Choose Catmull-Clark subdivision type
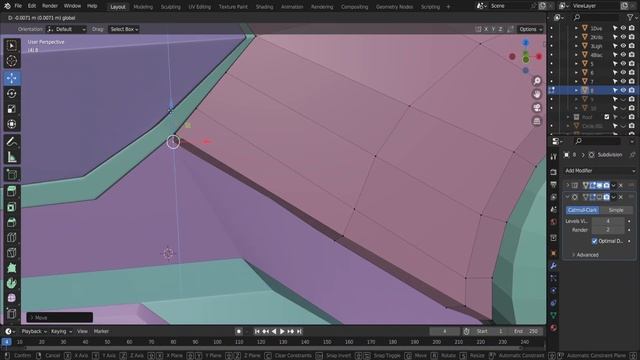The height and width of the screenshot is (360, 640). [x=582, y=210]
